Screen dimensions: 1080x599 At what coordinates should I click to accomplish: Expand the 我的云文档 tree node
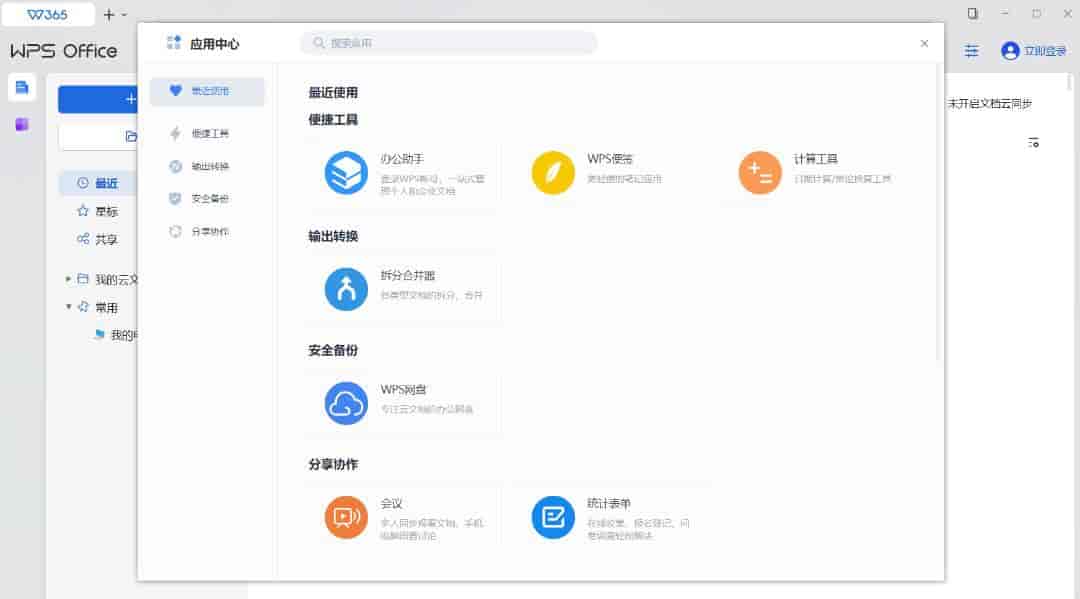coord(68,279)
